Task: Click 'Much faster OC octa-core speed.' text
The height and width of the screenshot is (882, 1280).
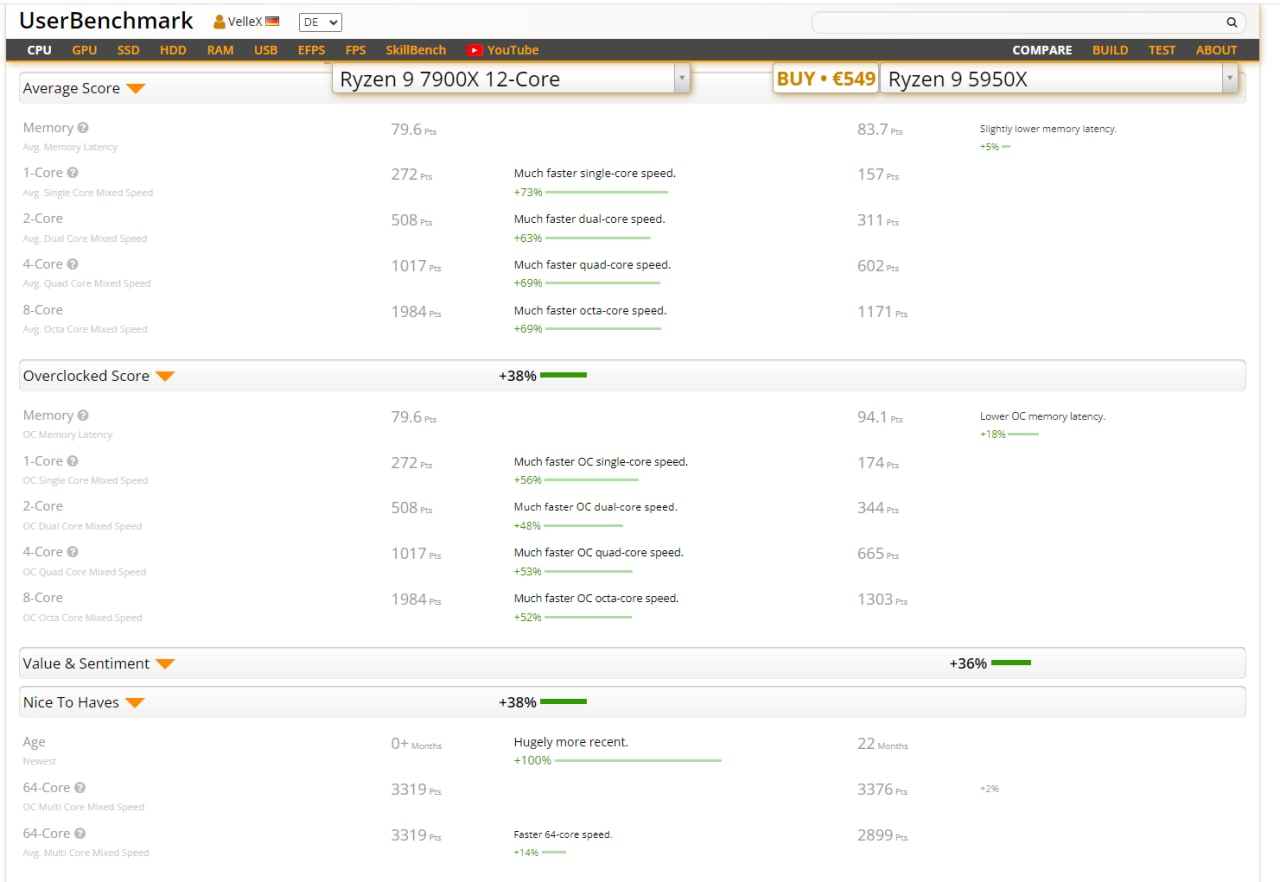Action: coord(596,598)
